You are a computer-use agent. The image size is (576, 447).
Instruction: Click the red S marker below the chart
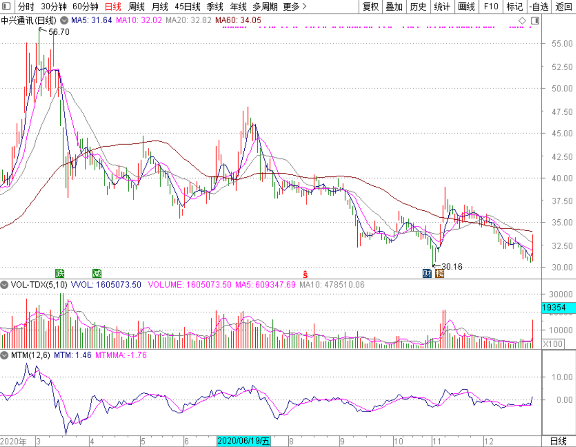(305, 274)
